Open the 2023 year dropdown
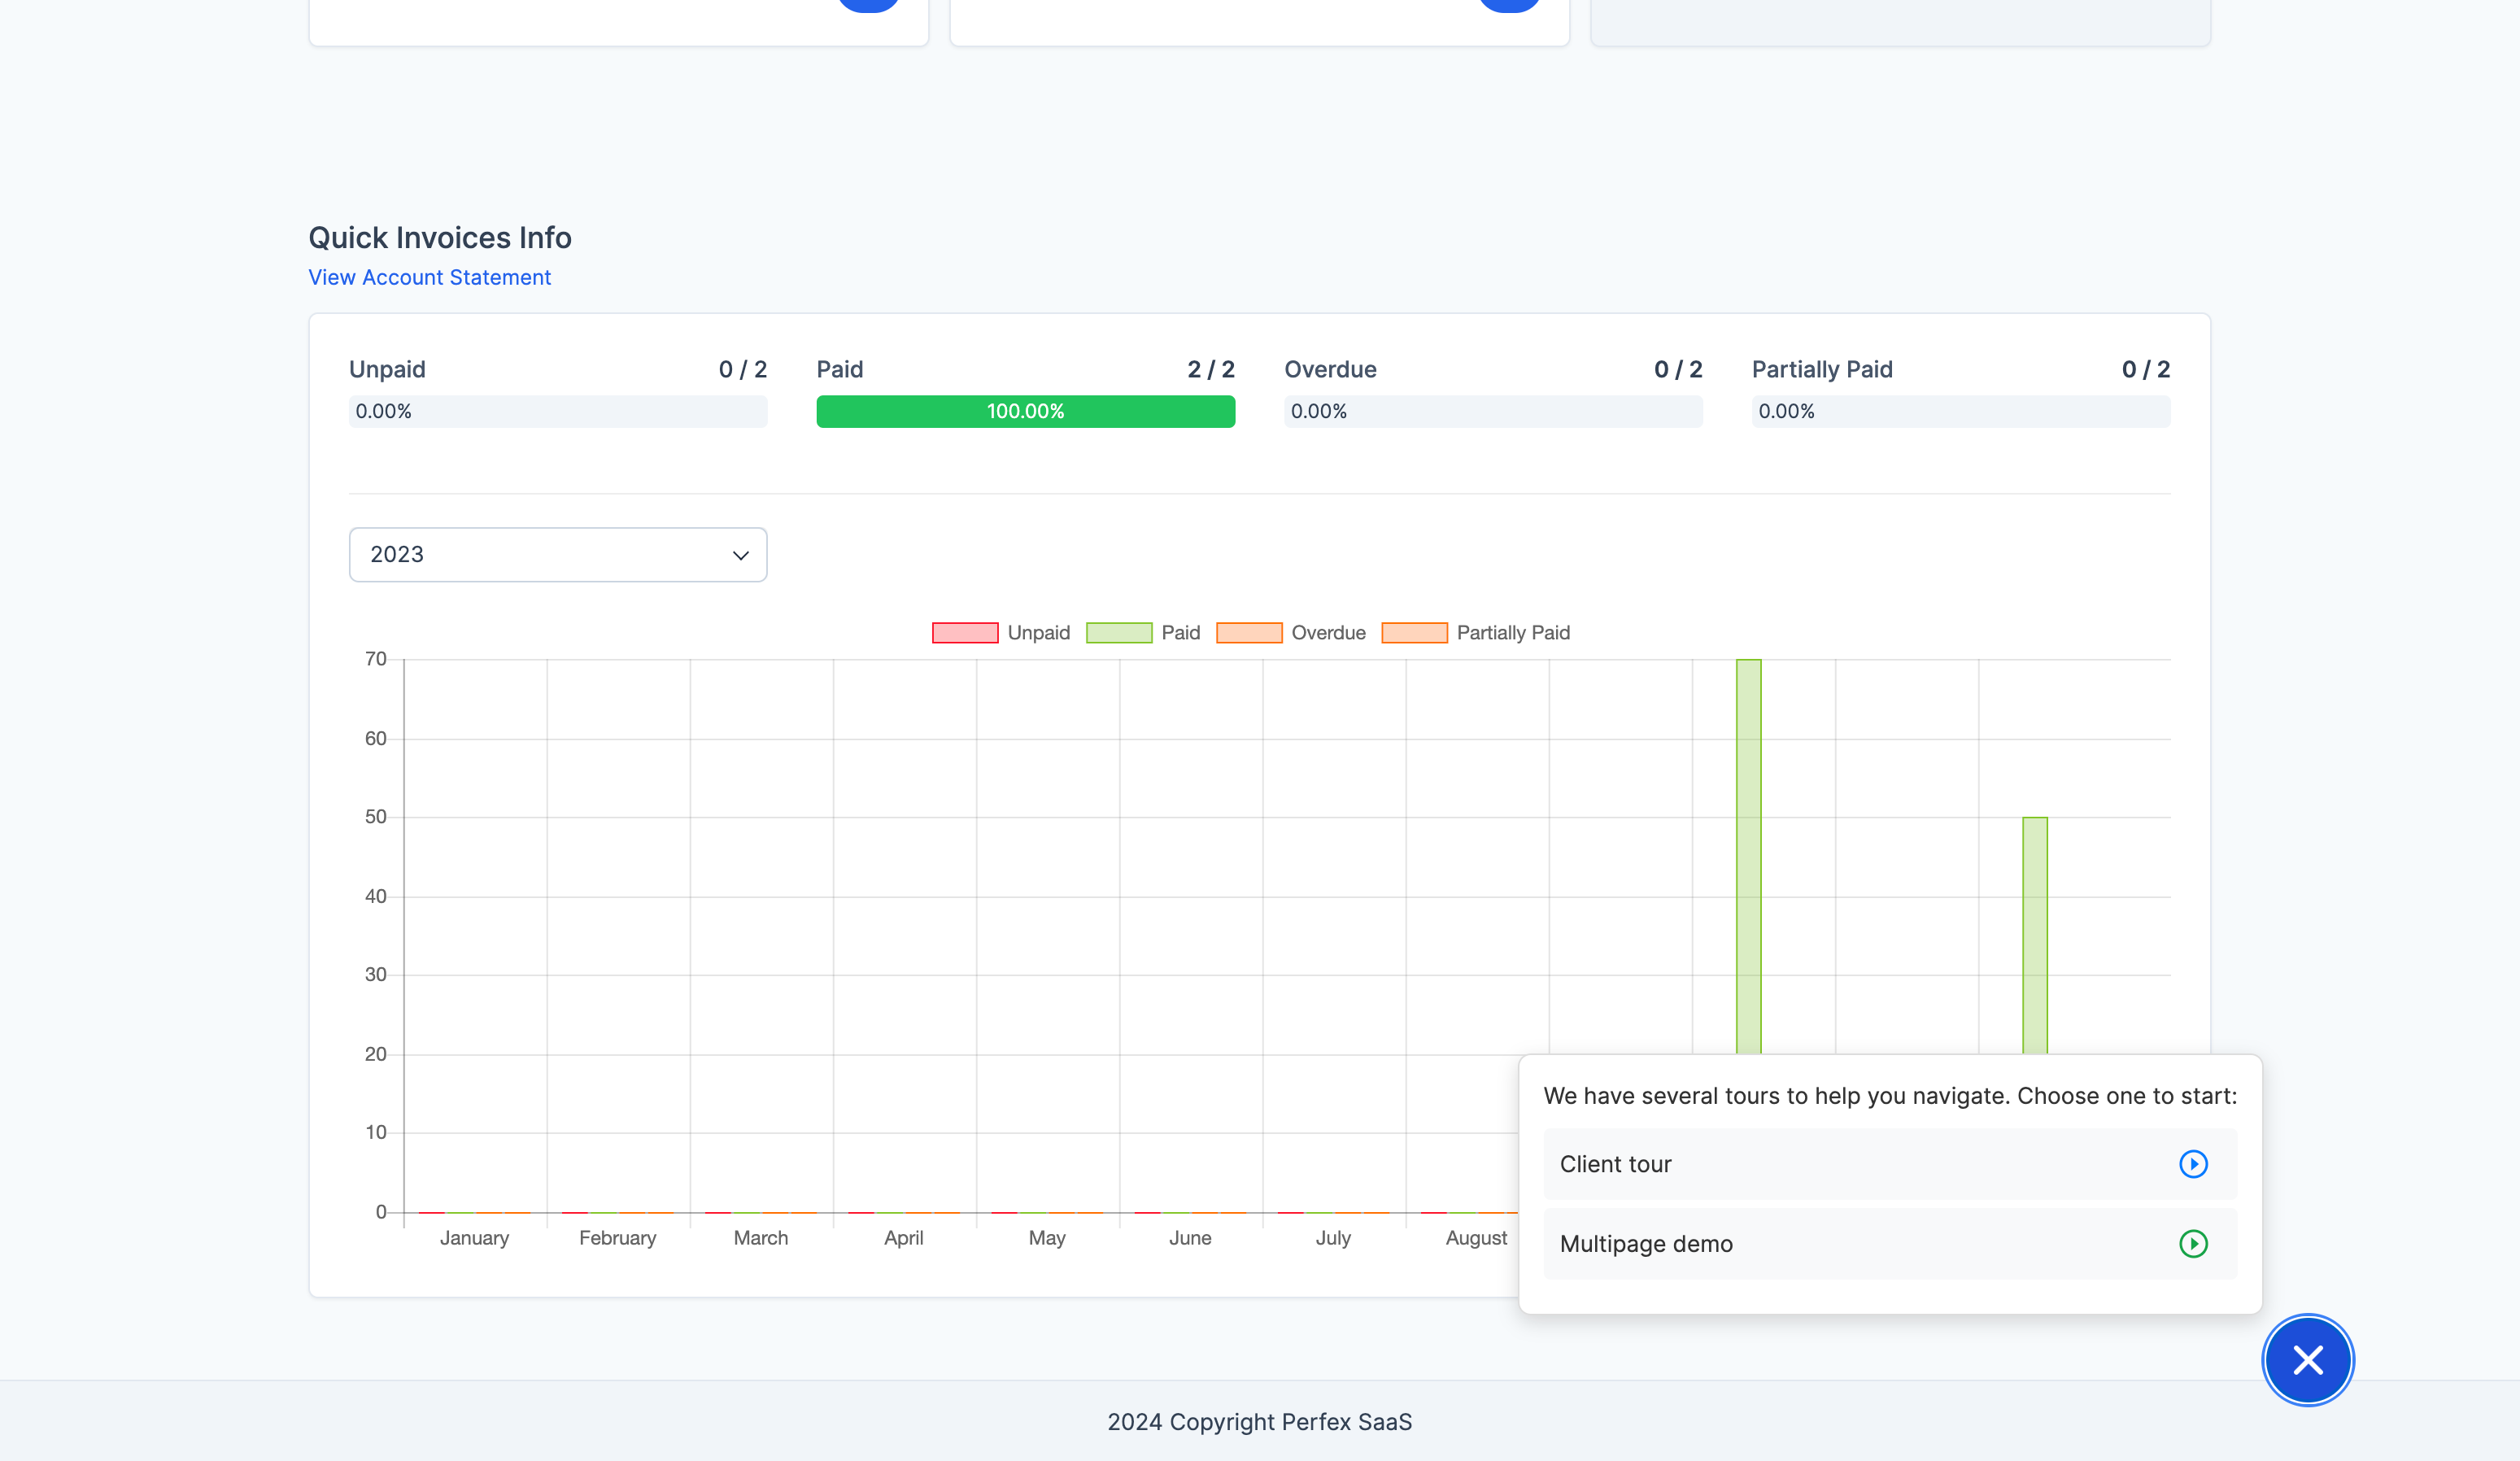Screen dimensions: 2520x1461 coord(557,555)
